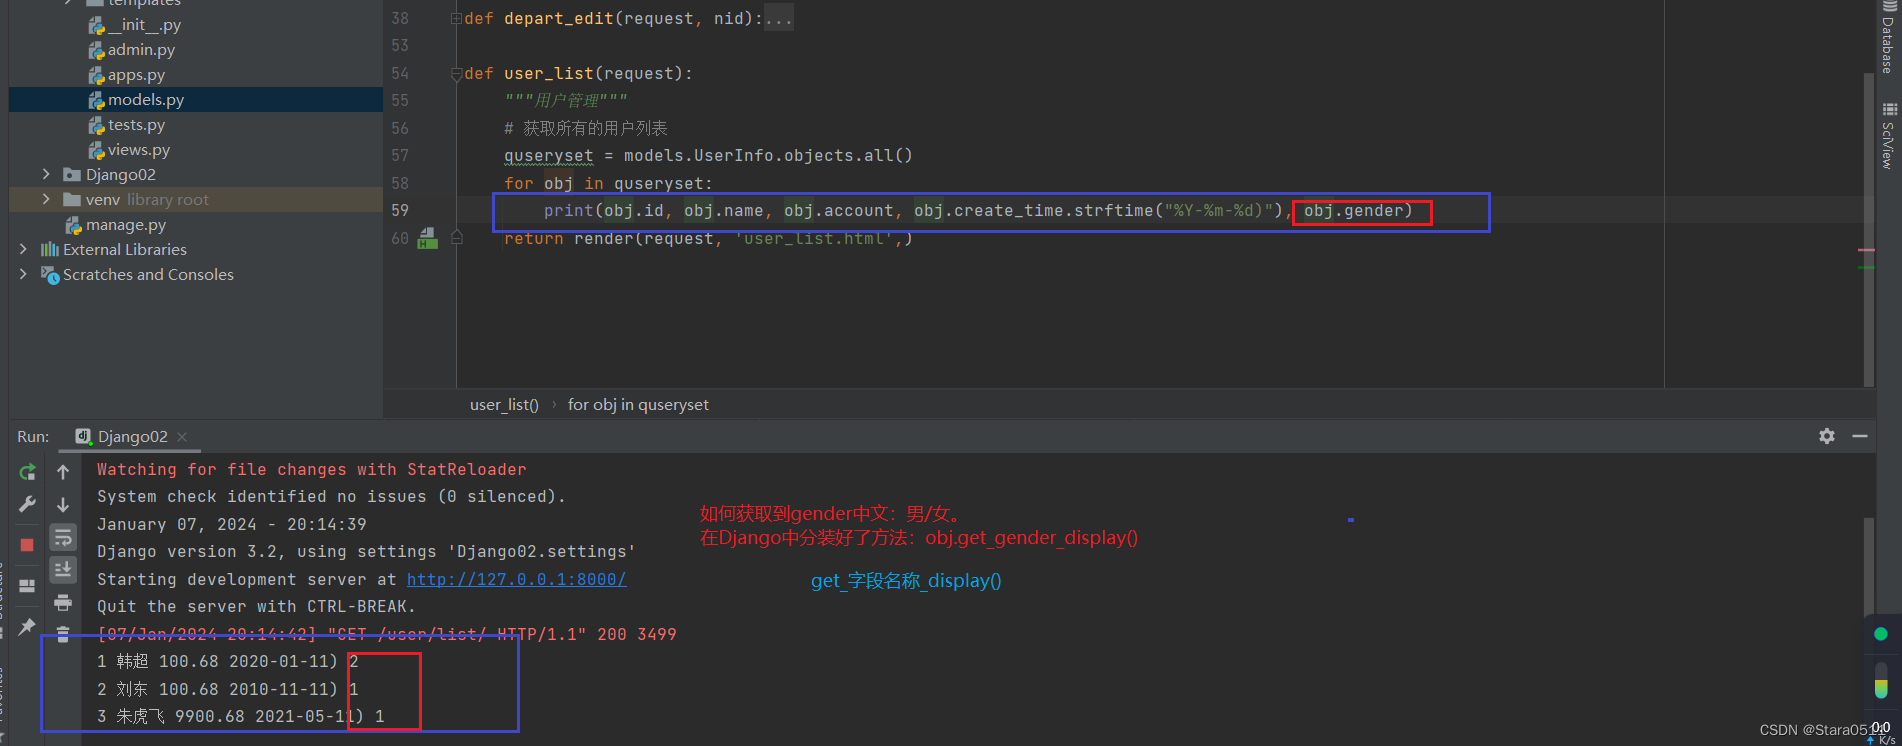1902x746 pixels.
Task: Click the green status indicator dot
Action: point(1880,634)
